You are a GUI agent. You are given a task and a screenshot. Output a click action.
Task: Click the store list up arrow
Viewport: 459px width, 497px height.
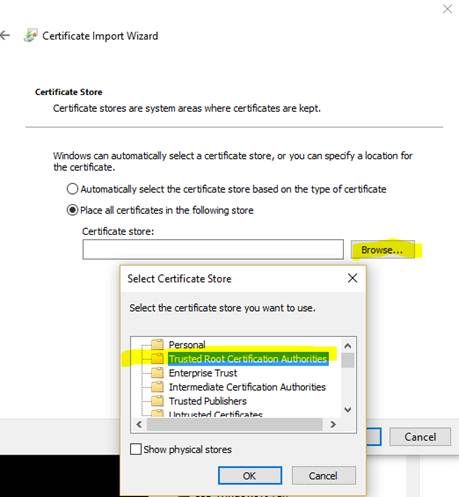[348, 346]
